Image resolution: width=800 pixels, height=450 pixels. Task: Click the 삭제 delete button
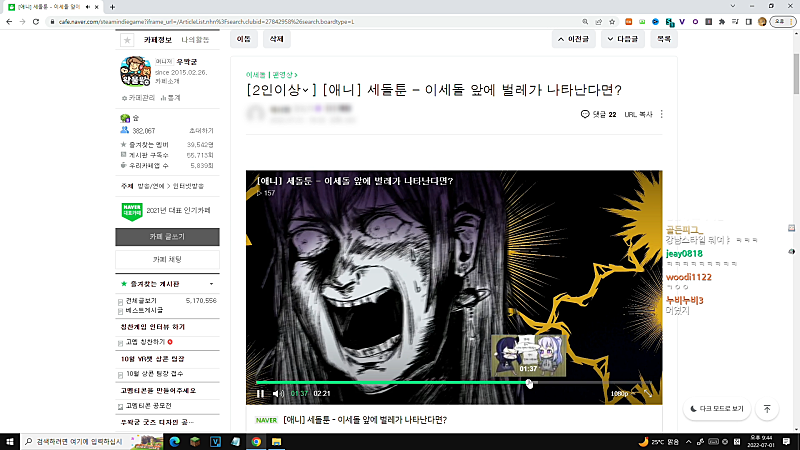pyautogui.click(x=277, y=39)
